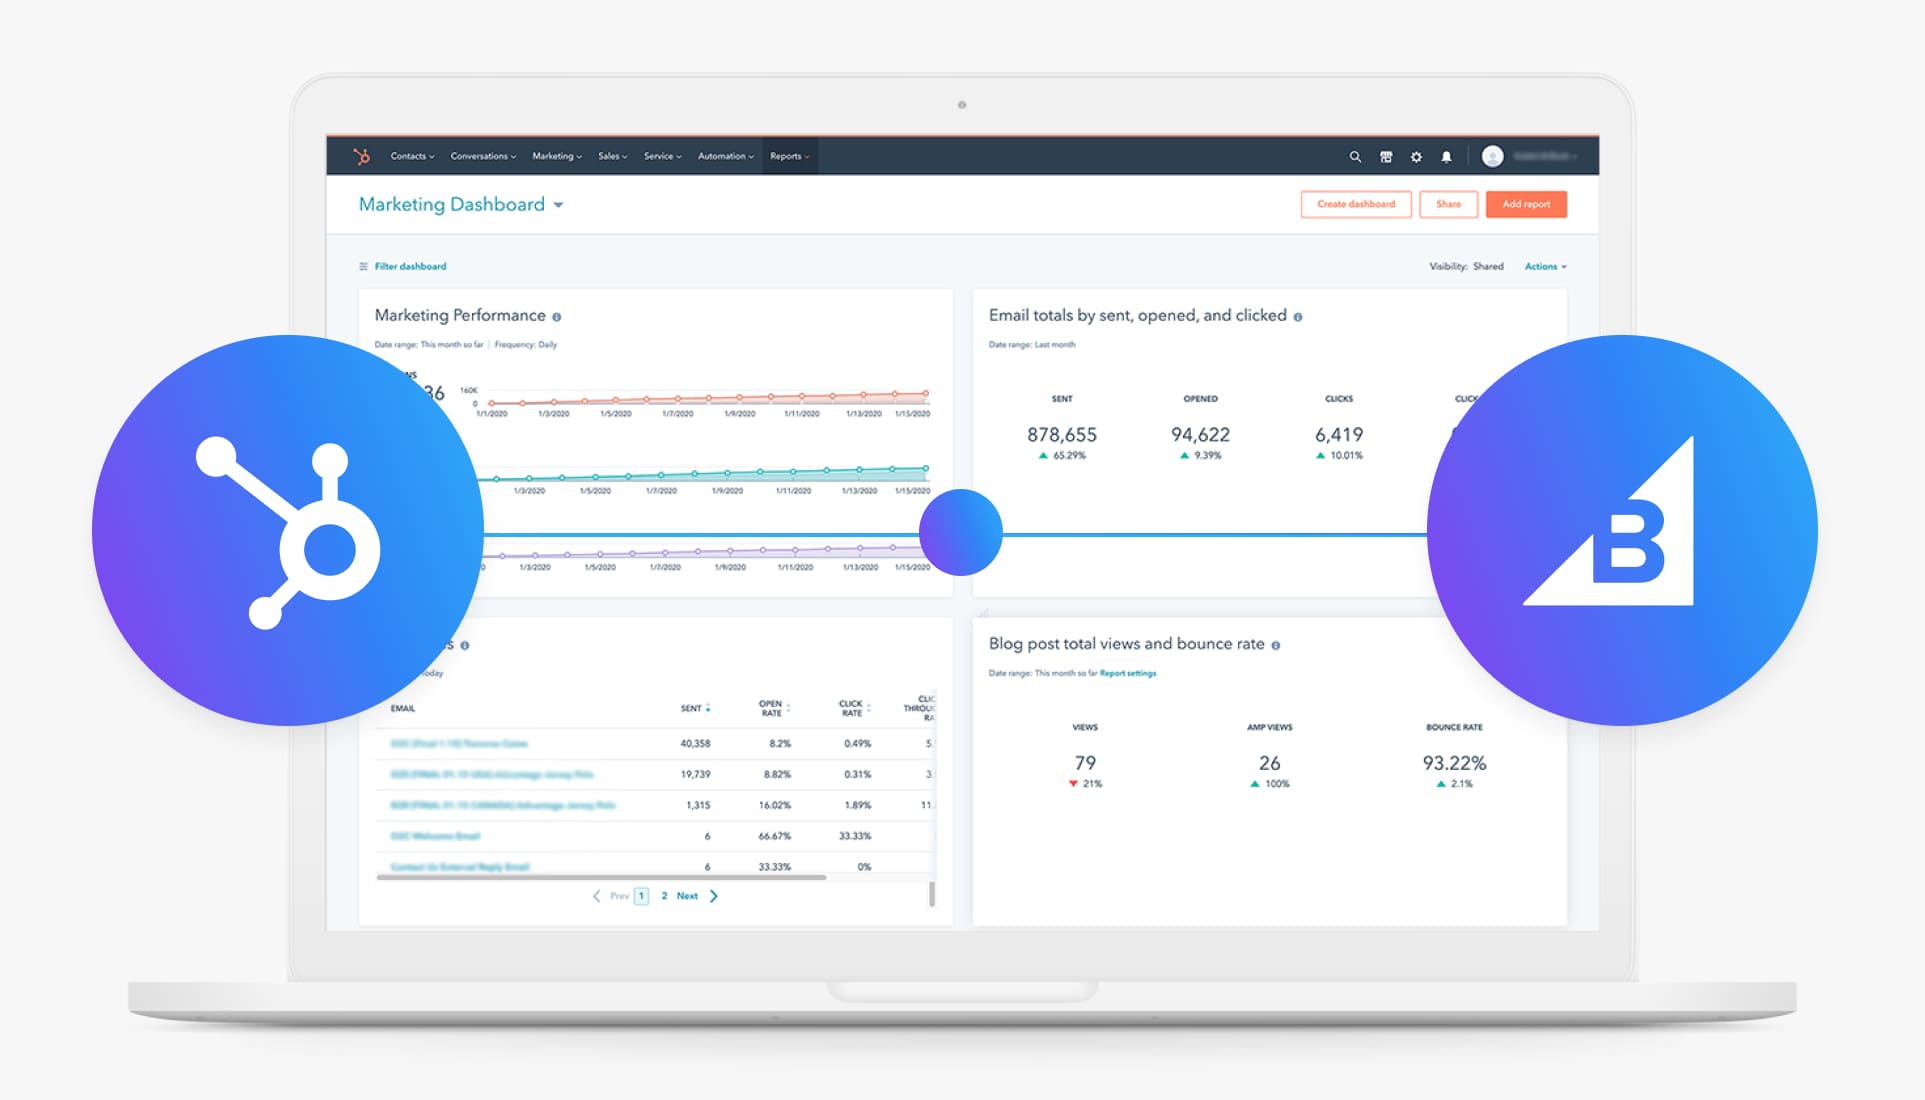Open the Report settings link
This screenshot has height=1100, width=1925.
click(x=1128, y=673)
